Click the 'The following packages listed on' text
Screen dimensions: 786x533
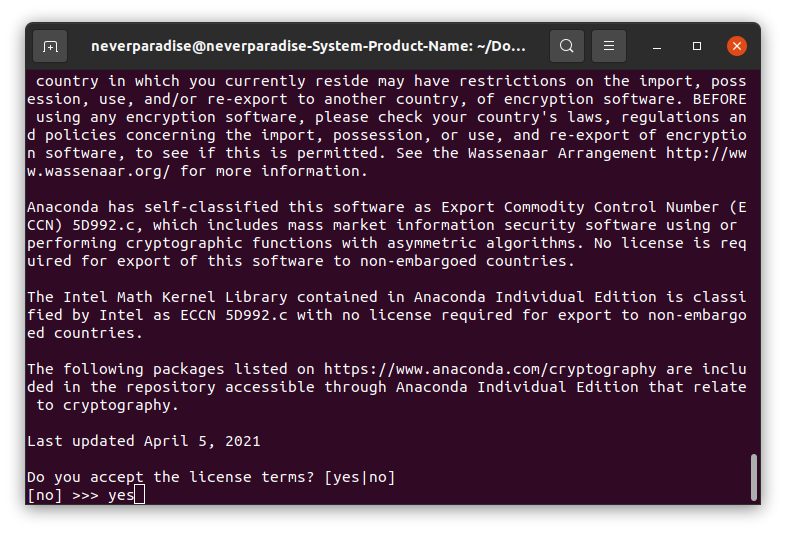(171, 369)
